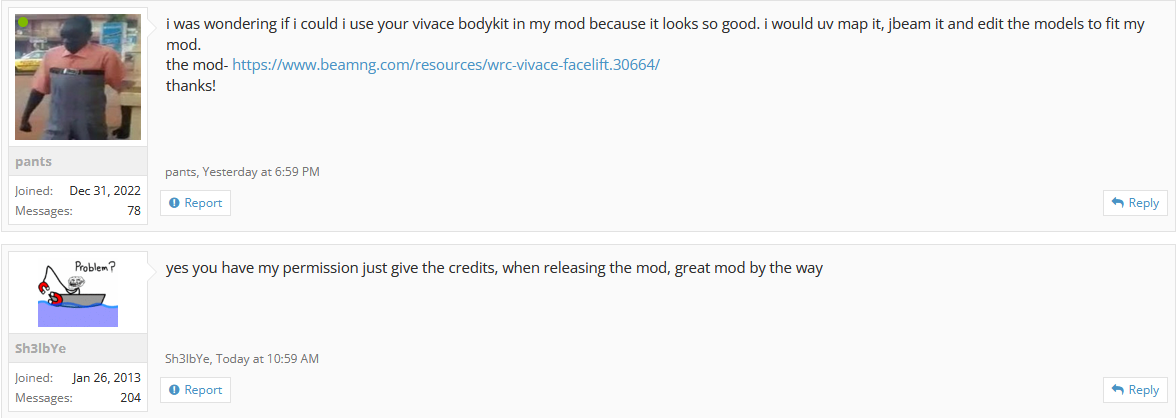Click the 'Today at 10:59 AM' timestamp
Viewport: 1176px width, 418px height.
[268, 359]
